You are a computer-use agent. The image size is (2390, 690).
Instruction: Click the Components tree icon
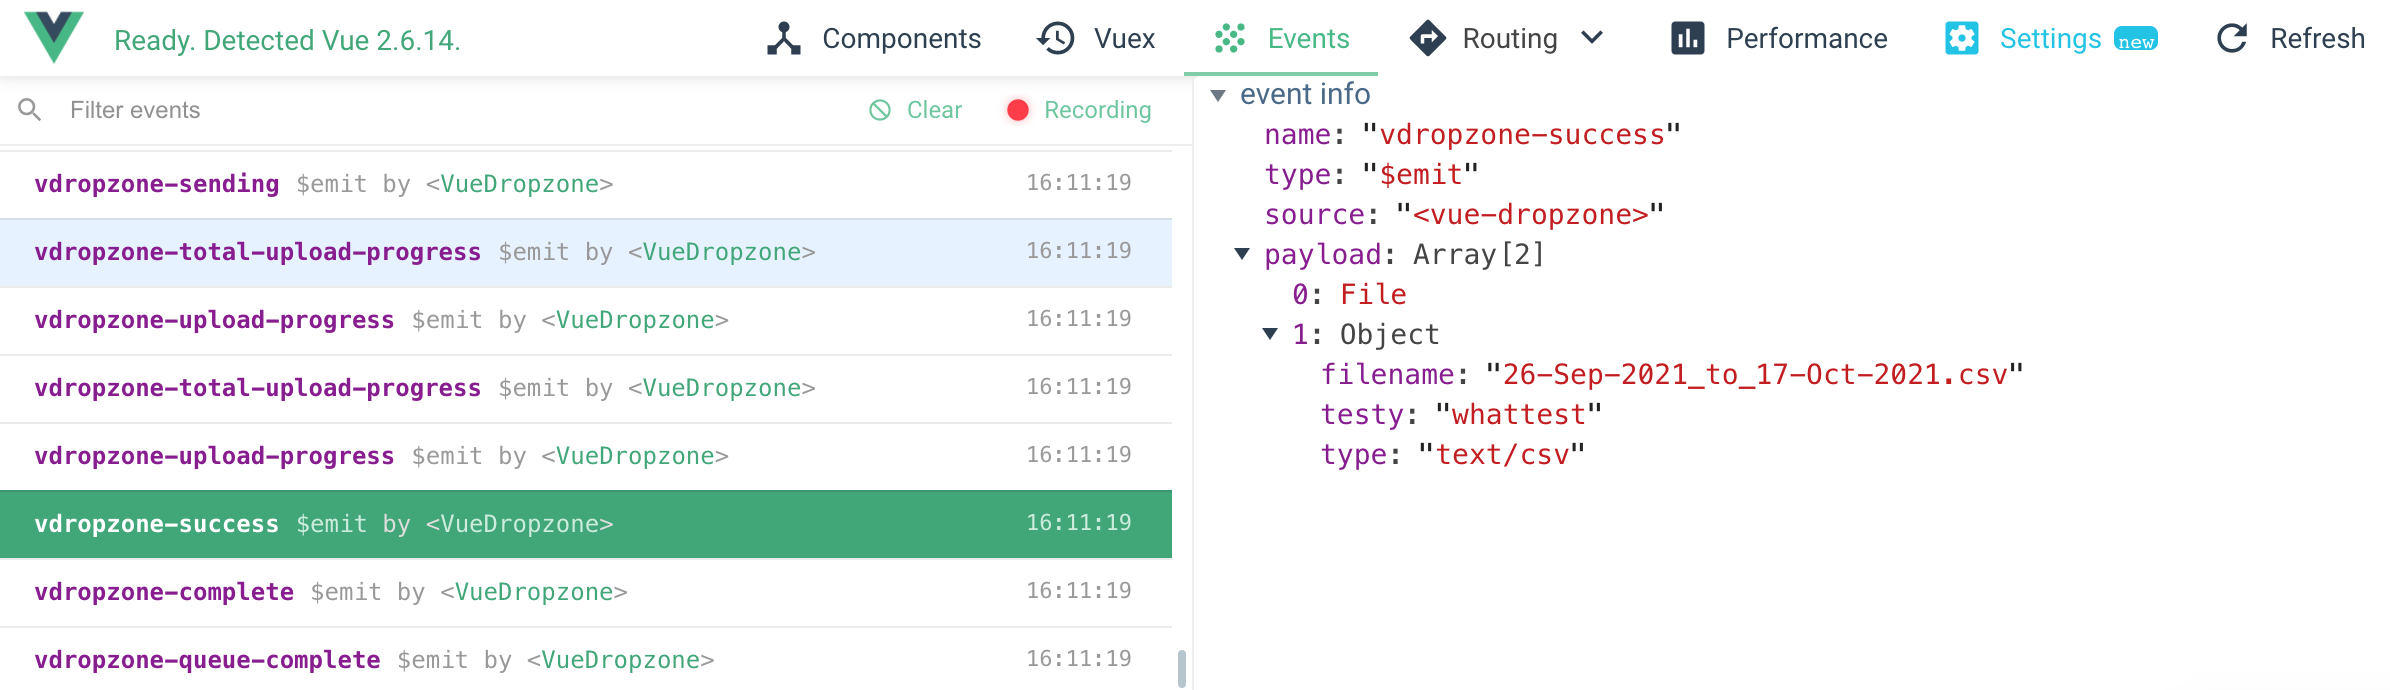pyautogui.click(x=784, y=39)
